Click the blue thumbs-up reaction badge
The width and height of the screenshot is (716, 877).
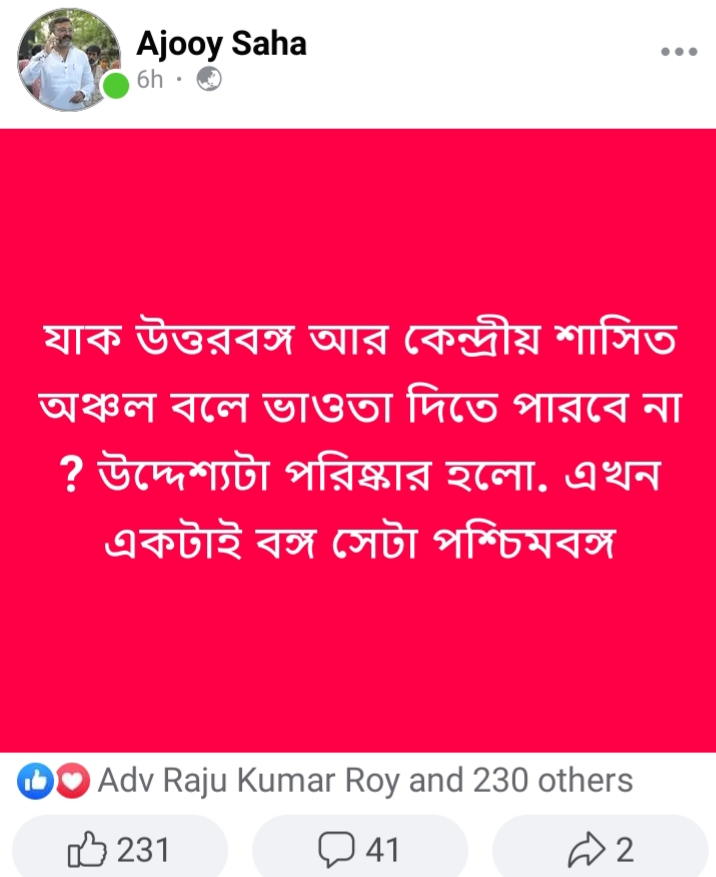click(35, 780)
